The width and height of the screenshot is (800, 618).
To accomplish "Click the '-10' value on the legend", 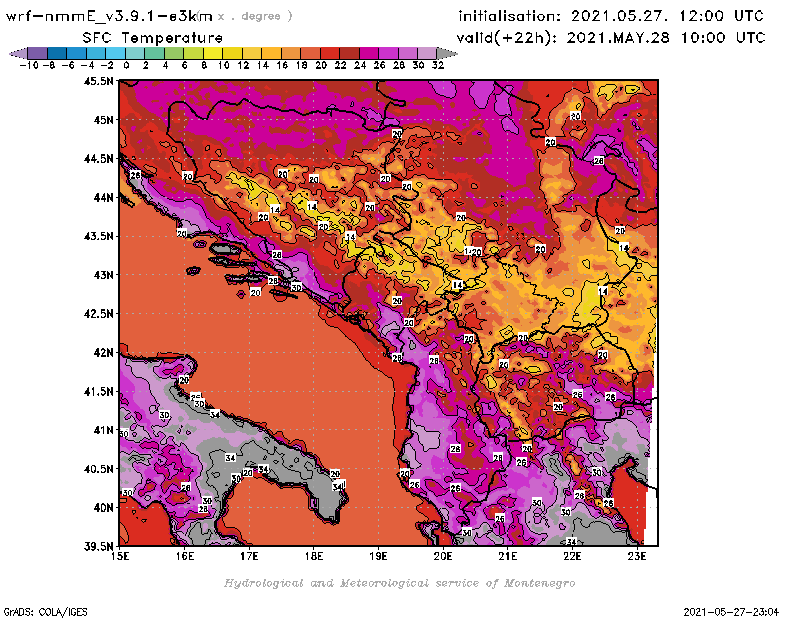I will 29,65.
